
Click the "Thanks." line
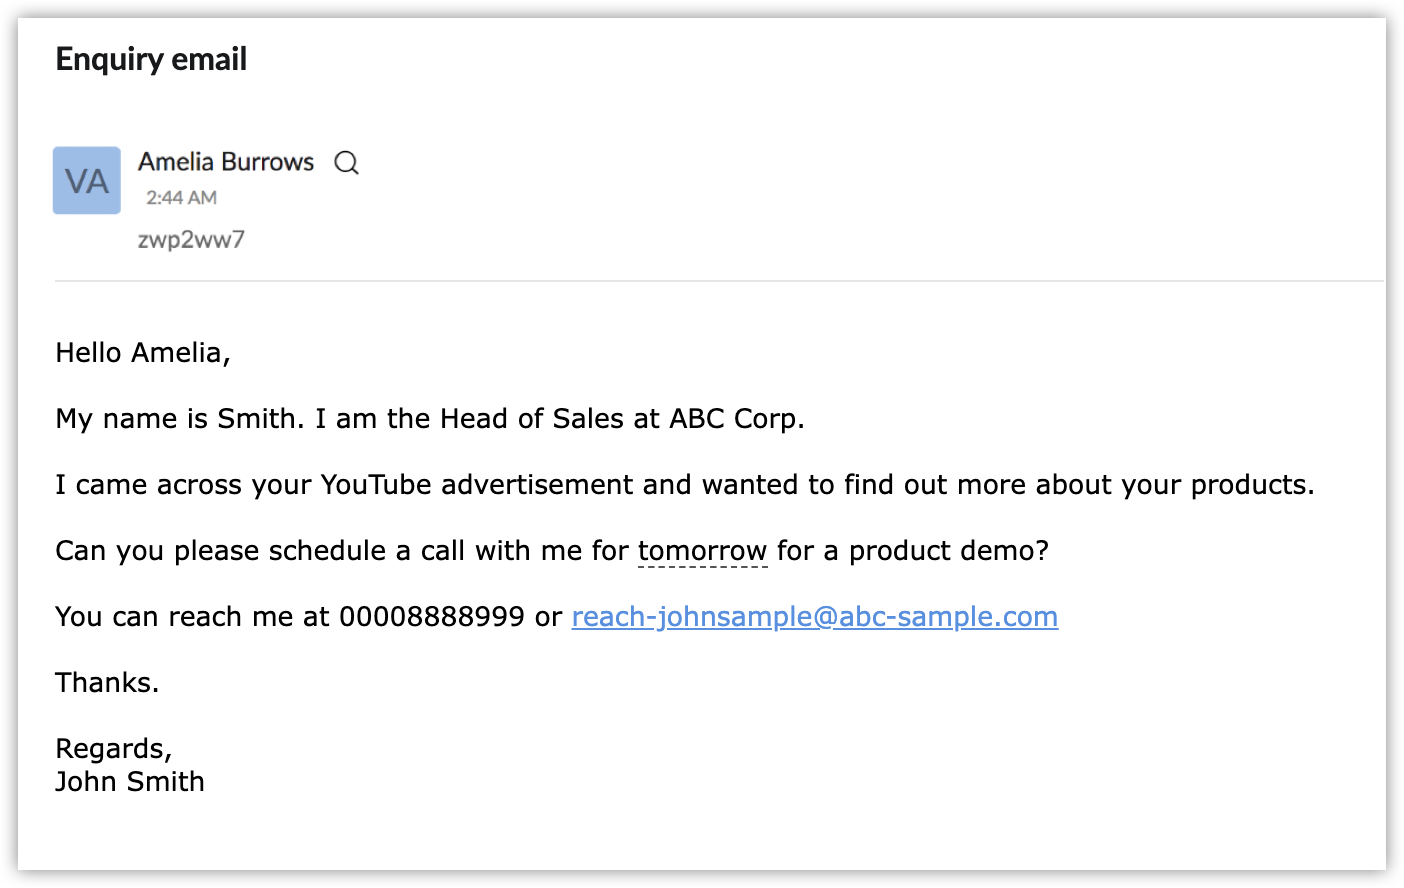click(x=107, y=683)
